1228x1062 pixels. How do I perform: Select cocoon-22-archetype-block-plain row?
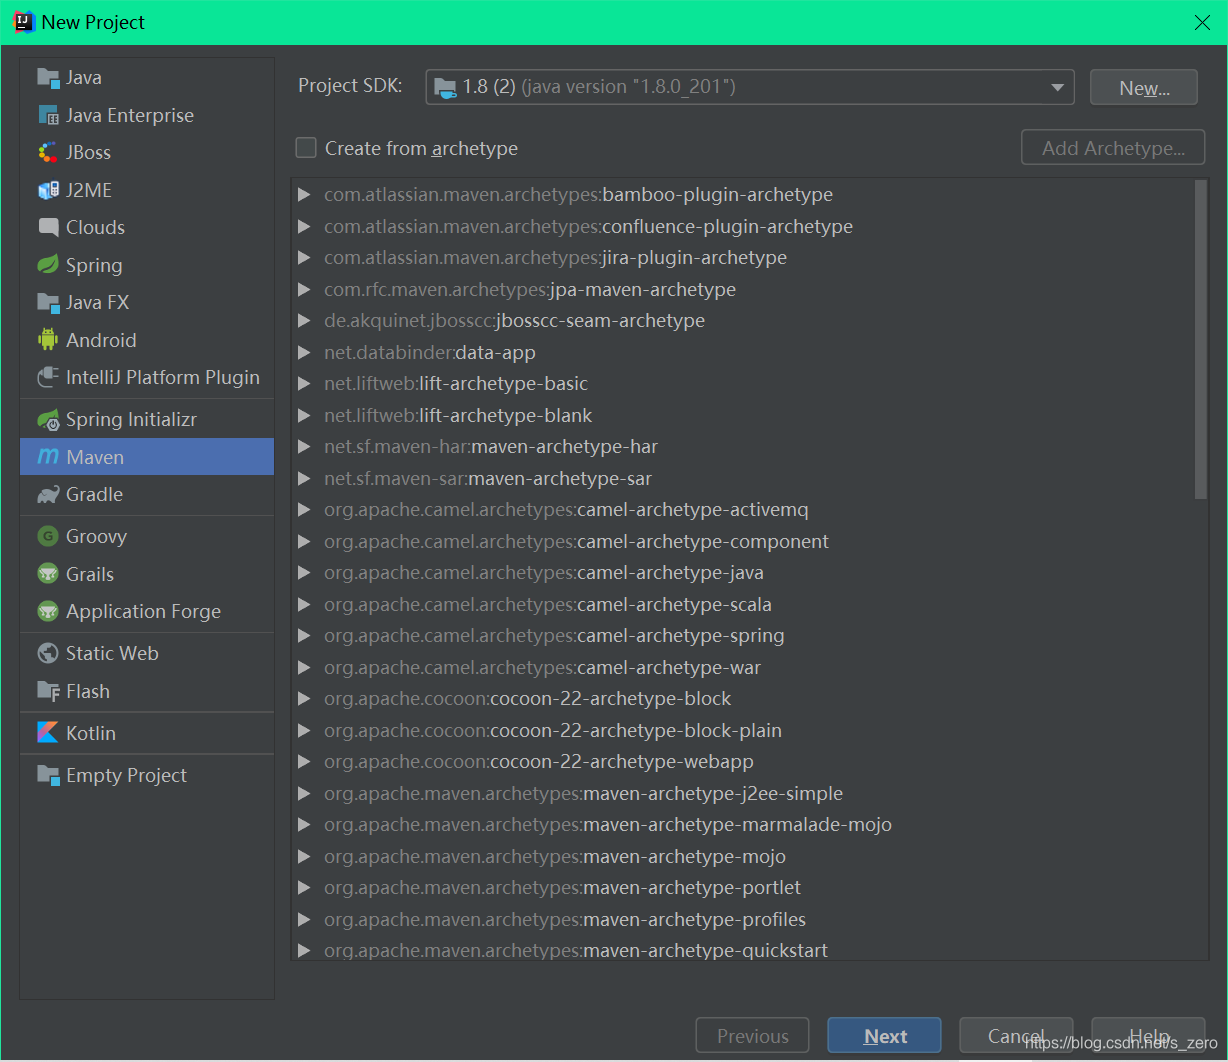pyautogui.click(x=749, y=730)
